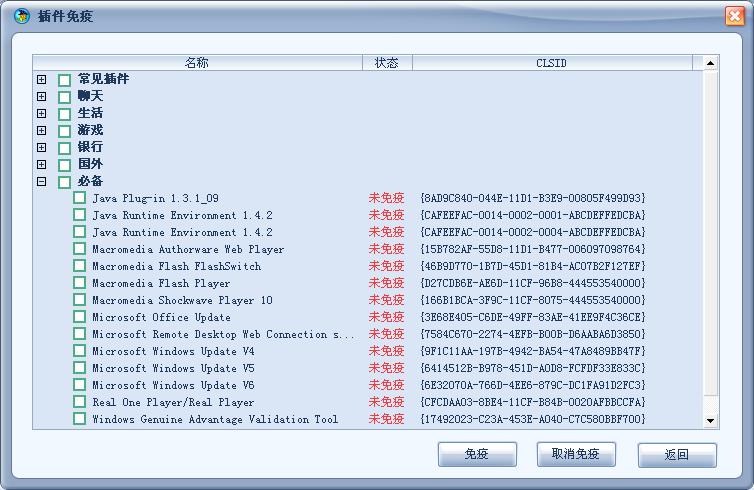Click CLSID {6E32070A-766D-4EE6-879C-DC1FA91D2FC3}
This screenshot has height=490, width=754.
tap(532, 385)
